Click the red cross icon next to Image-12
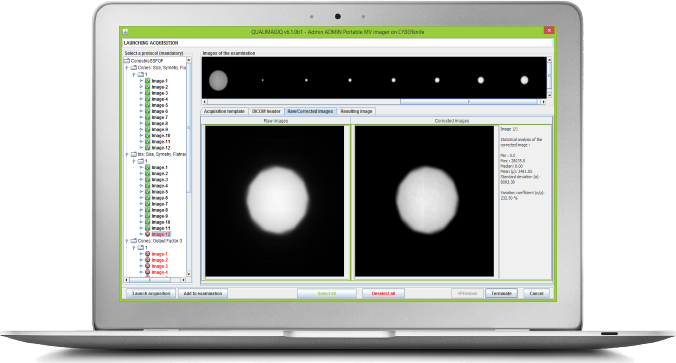Viewport: 676px width, 363px height. tap(147, 234)
